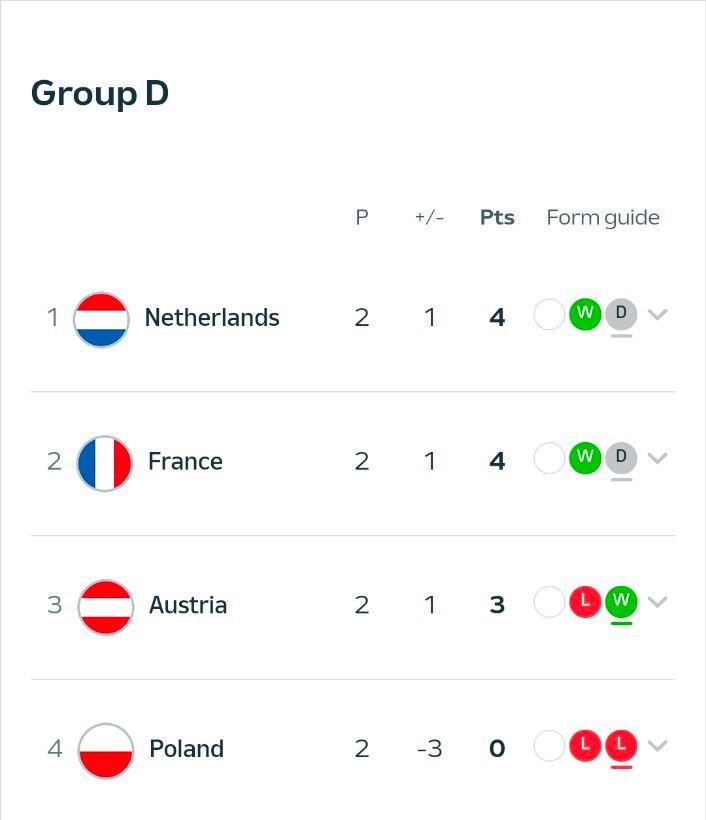Click the Netherlands flag icon

101,319
